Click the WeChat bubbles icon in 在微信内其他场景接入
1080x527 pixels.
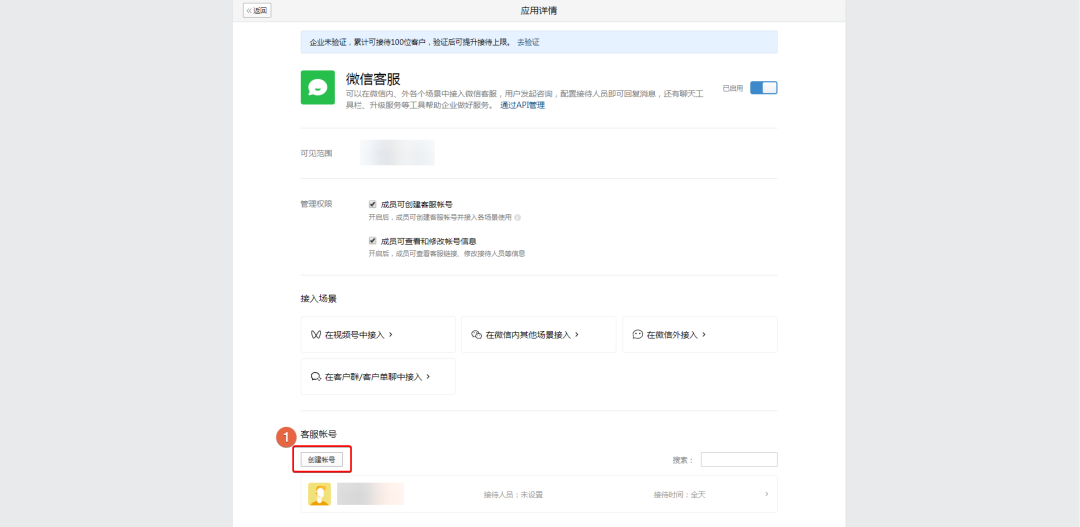click(477, 335)
